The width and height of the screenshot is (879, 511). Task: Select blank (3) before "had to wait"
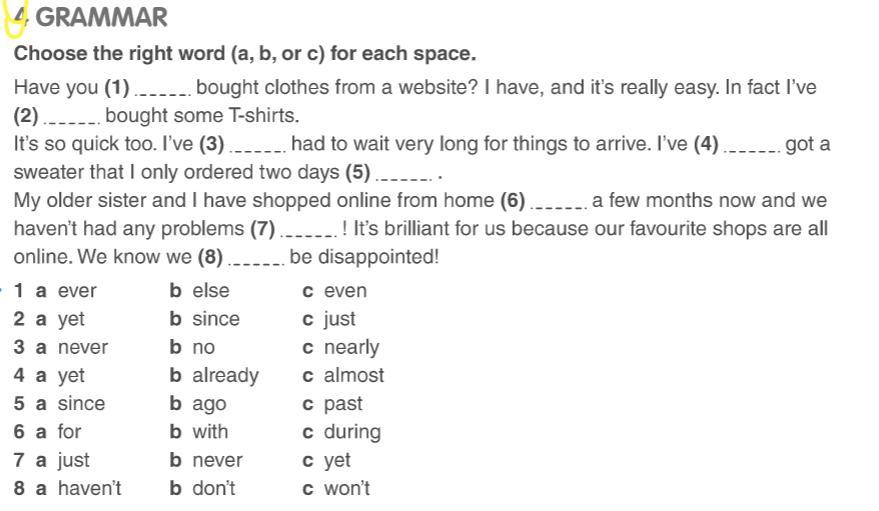(258, 145)
